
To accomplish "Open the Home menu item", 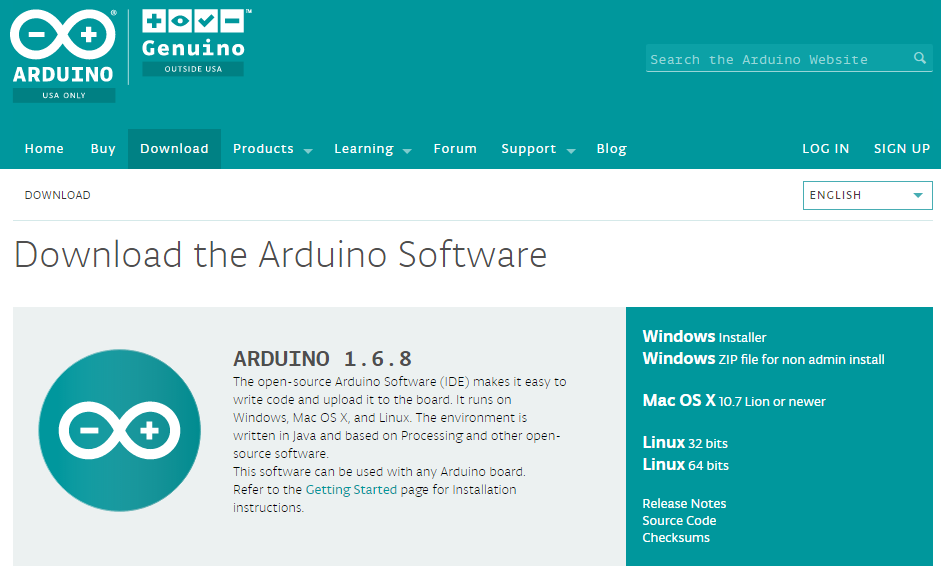I will point(44,148).
